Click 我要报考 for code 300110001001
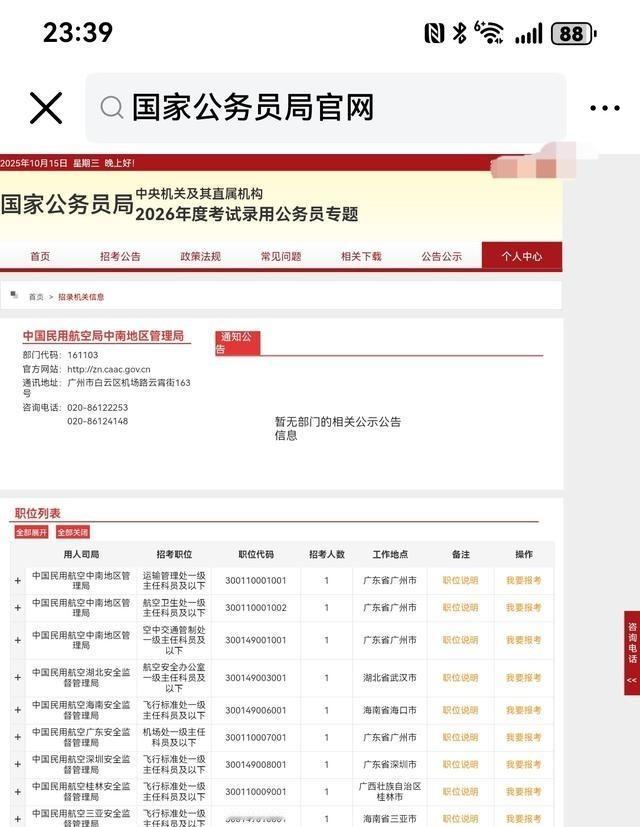Image resolution: width=640 pixels, height=827 pixels. pyautogui.click(x=523, y=580)
